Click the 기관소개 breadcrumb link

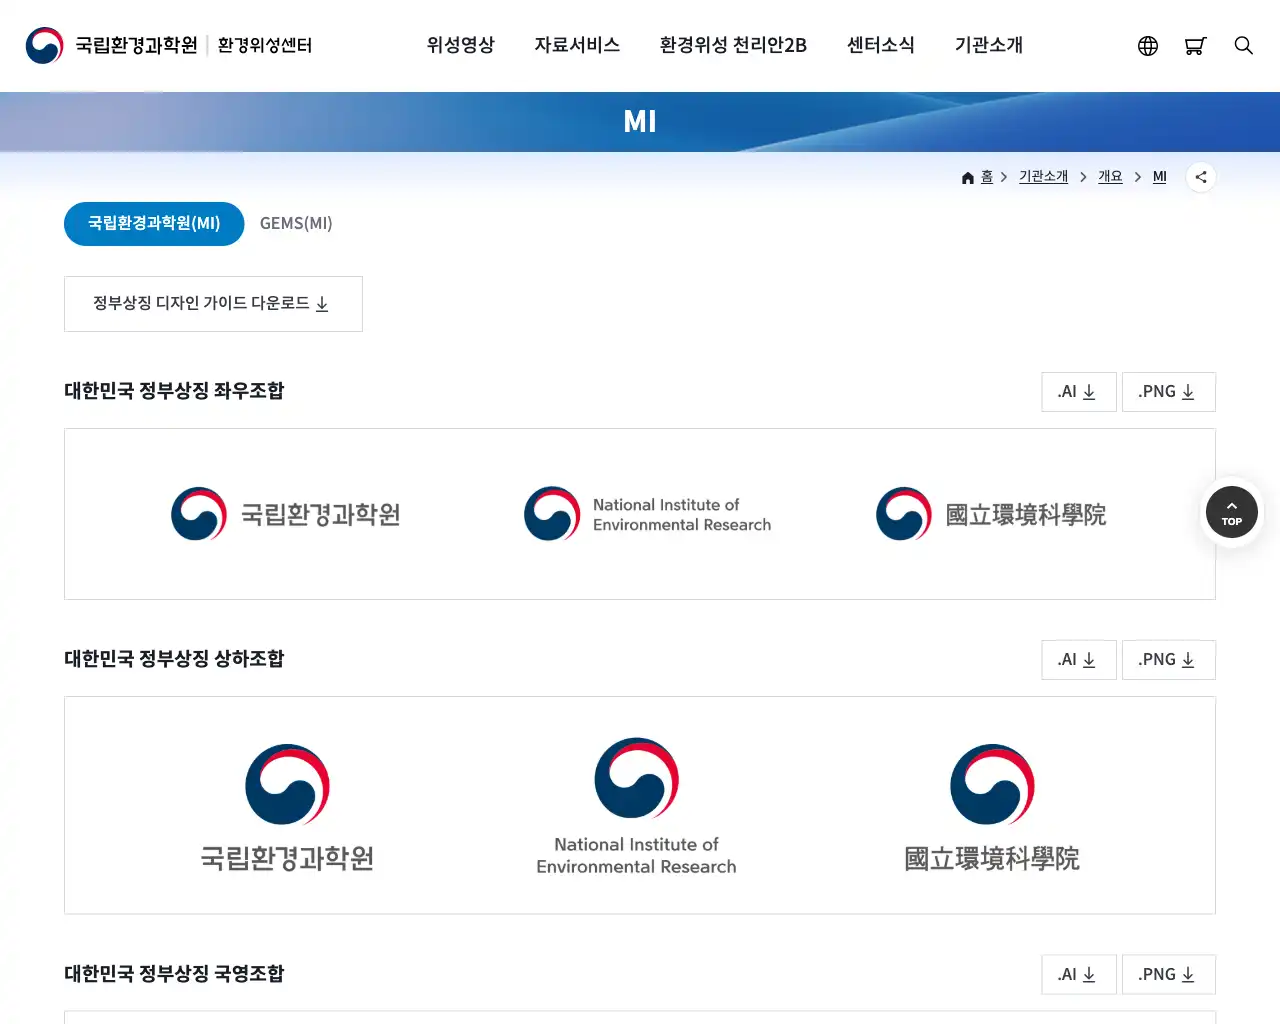click(x=1043, y=177)
